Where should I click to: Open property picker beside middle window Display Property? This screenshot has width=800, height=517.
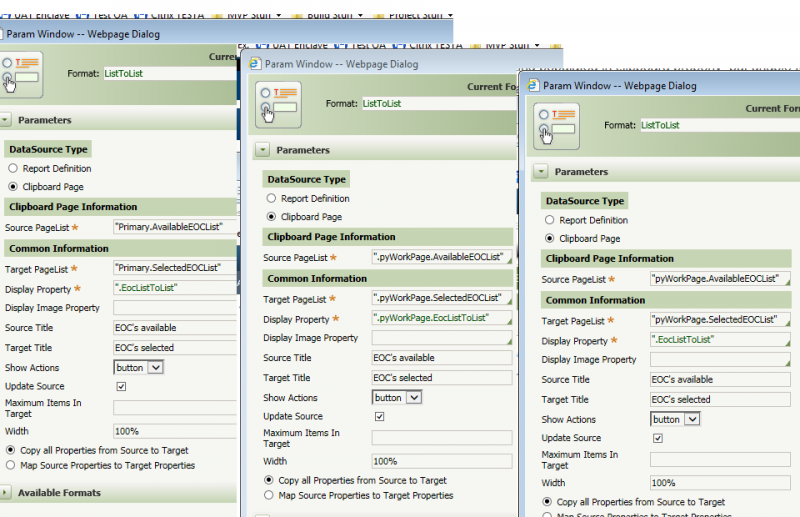pyautogui.click(x=509, y=322)
